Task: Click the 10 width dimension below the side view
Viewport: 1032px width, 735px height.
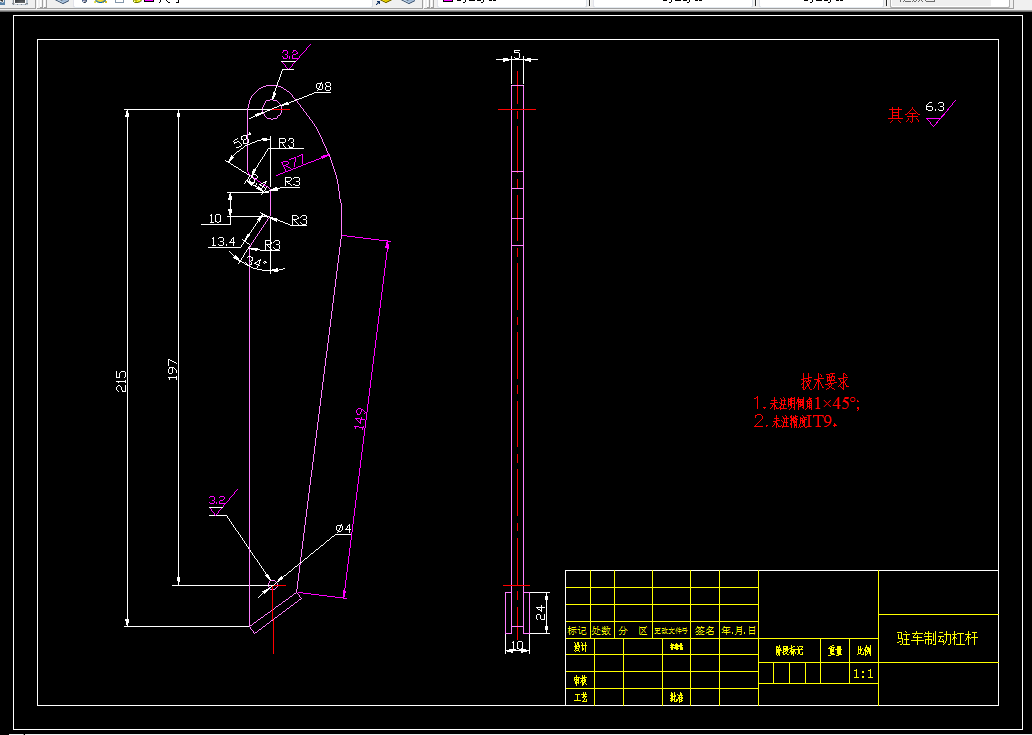Action: [517, 646]
